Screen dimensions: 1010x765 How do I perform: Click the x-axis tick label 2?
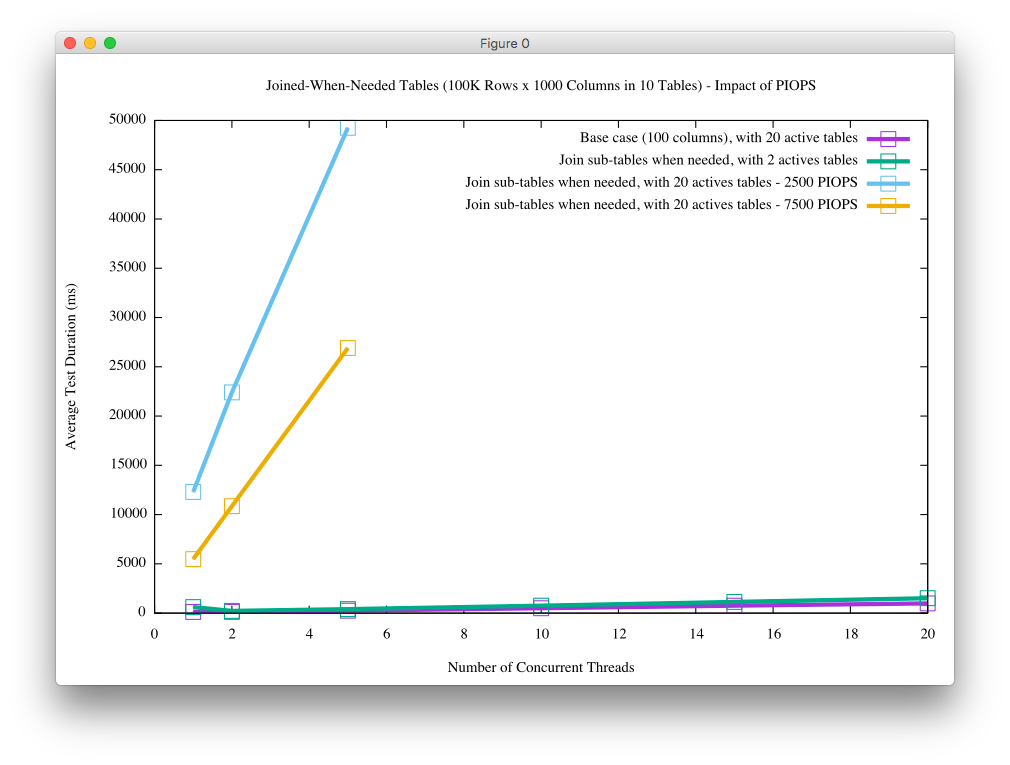point(232,634)
